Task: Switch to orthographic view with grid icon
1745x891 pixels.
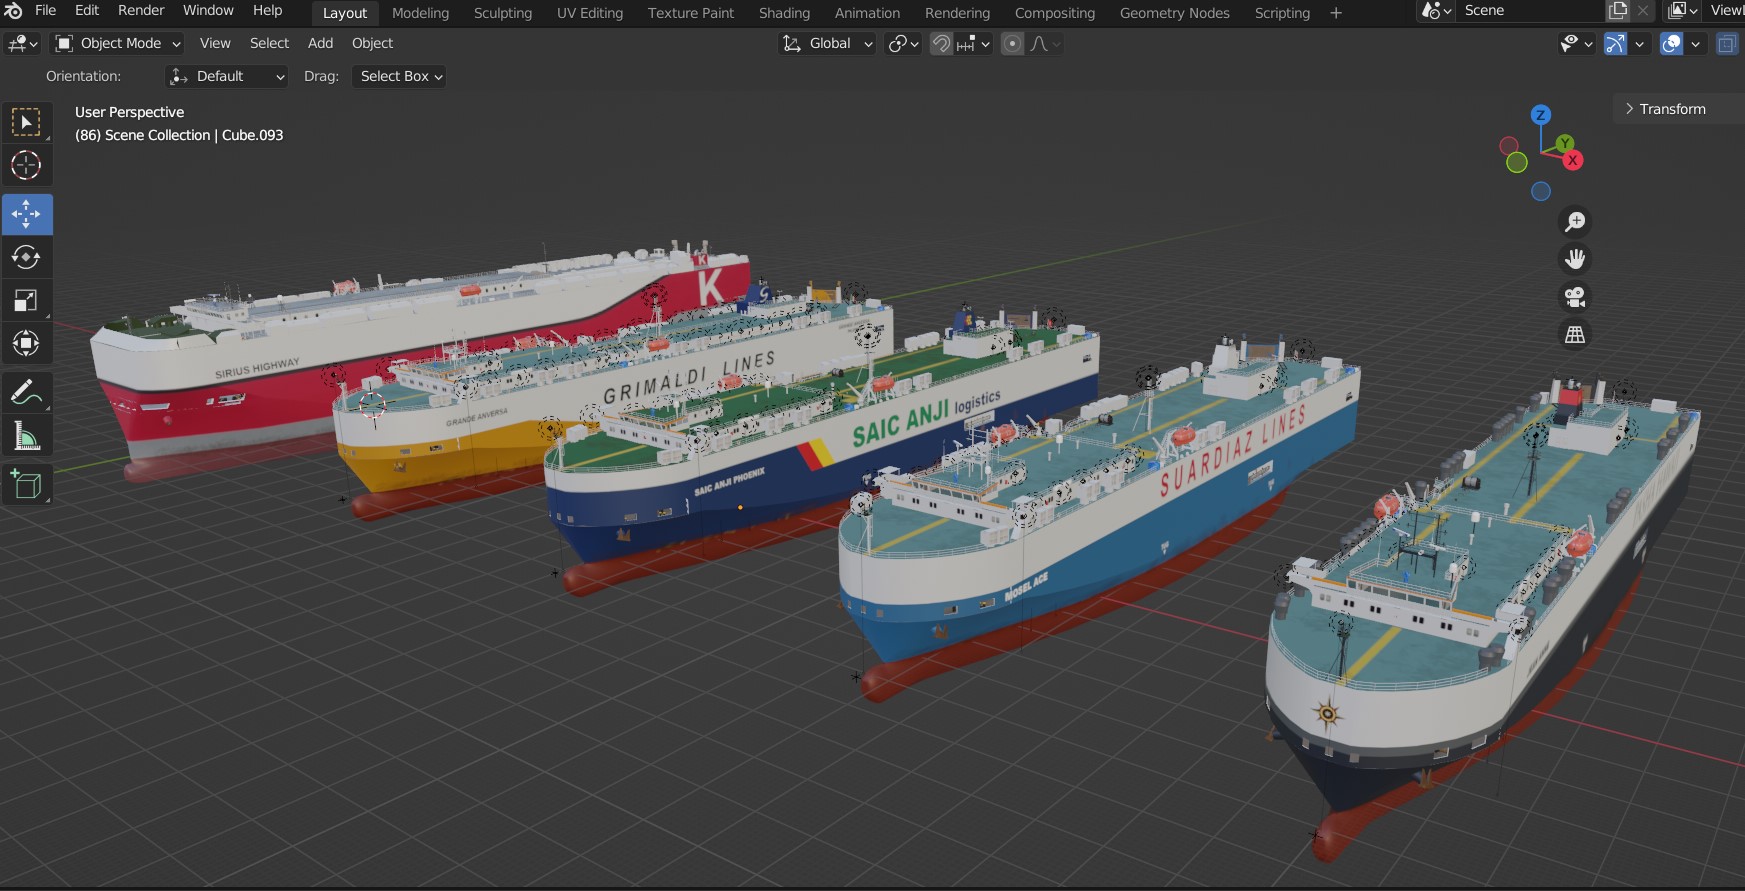Action: 1575,335
